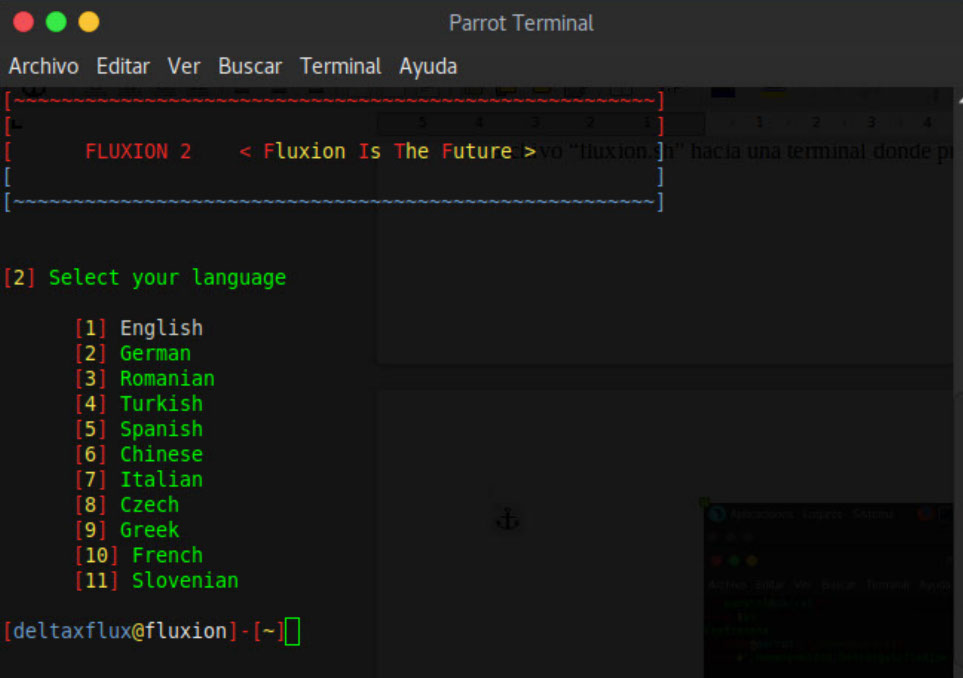Open the Terminal menu
The height and width of the screenshot is (678, 963).
pyautogui.click(x=340, y=66)
